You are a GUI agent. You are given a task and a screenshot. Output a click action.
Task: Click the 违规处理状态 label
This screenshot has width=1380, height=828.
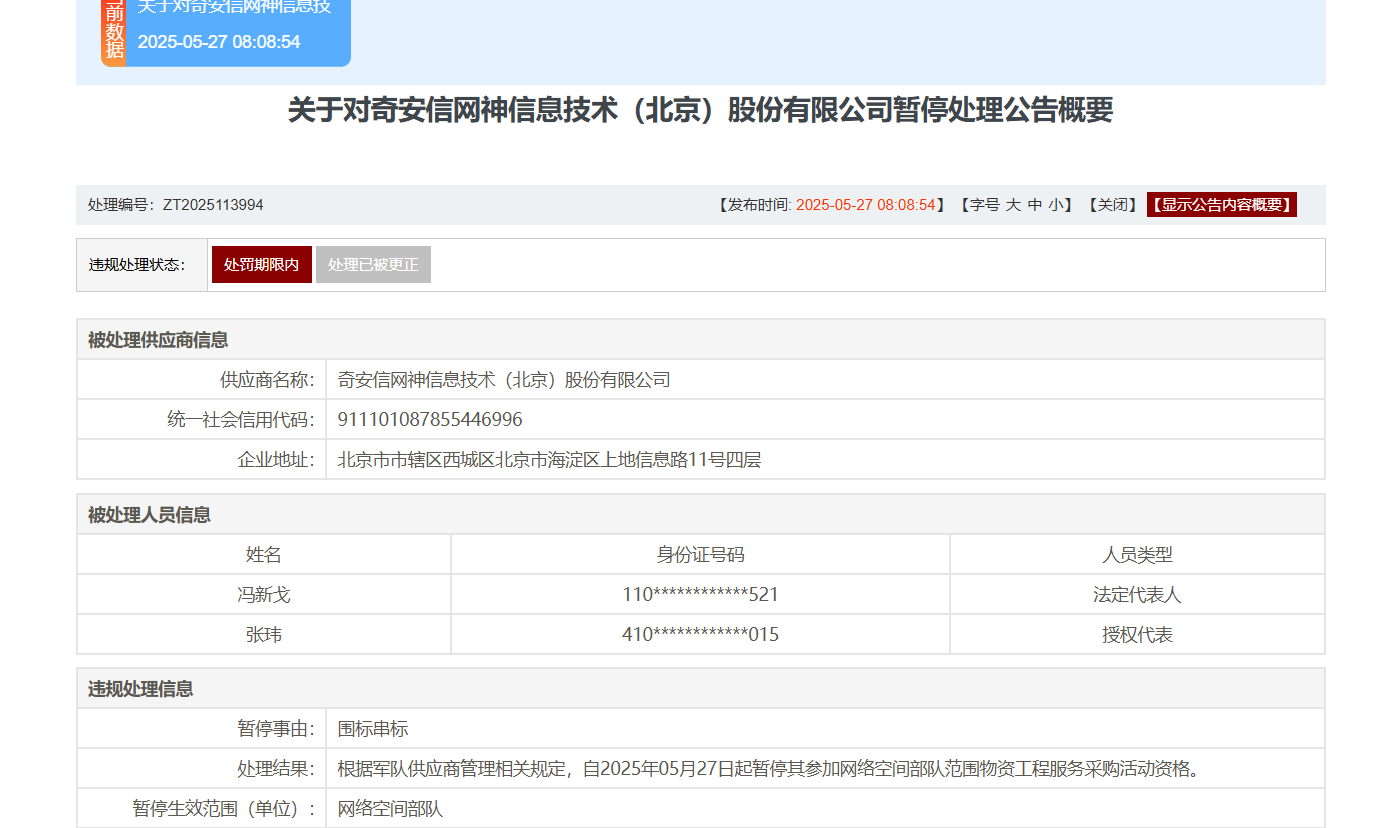point(137,265)
